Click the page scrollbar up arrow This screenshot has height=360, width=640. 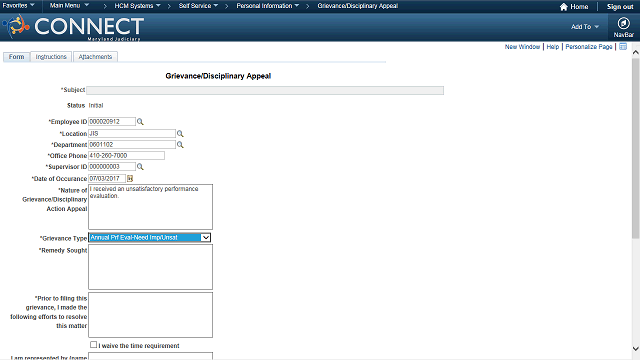636,52
